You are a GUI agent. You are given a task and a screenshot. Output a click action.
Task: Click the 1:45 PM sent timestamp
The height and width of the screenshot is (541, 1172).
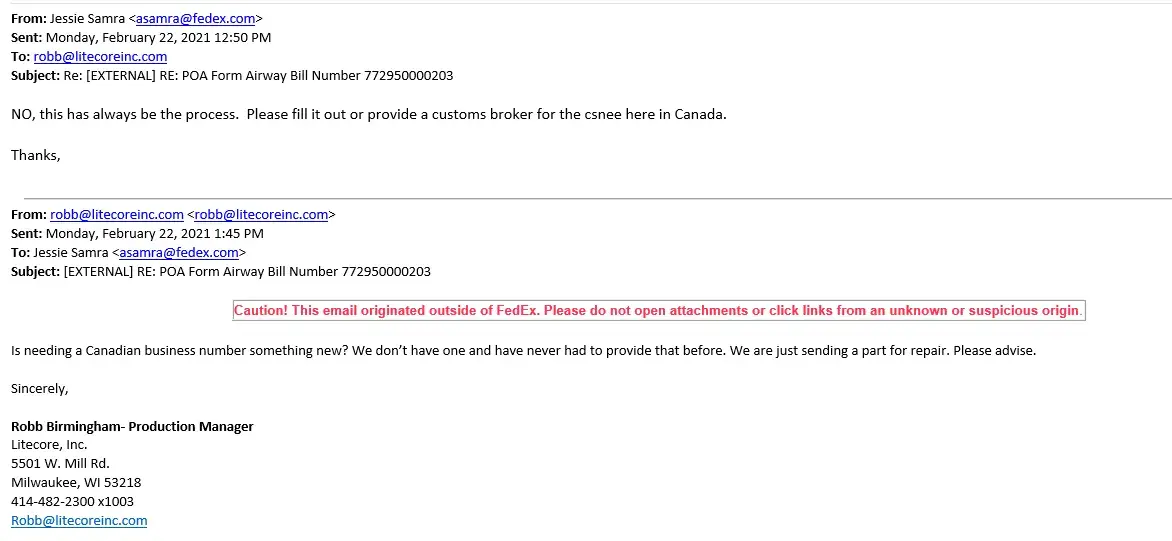coord(155,234)
